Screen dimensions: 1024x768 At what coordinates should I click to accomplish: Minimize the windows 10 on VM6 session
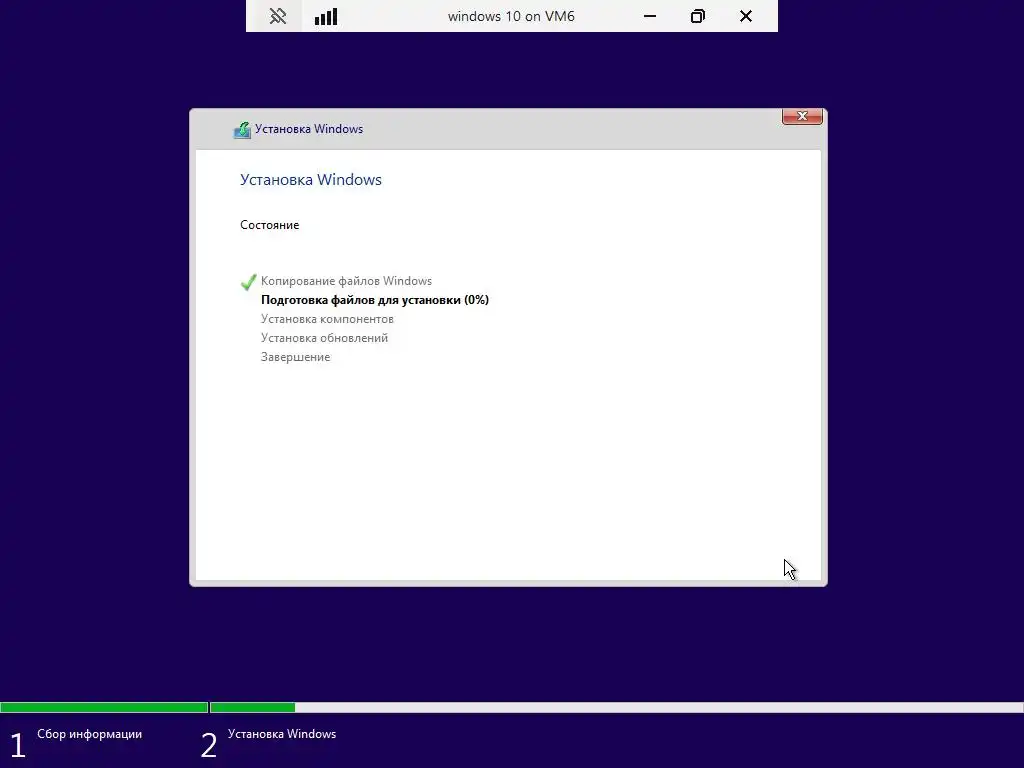pos(650,16)
